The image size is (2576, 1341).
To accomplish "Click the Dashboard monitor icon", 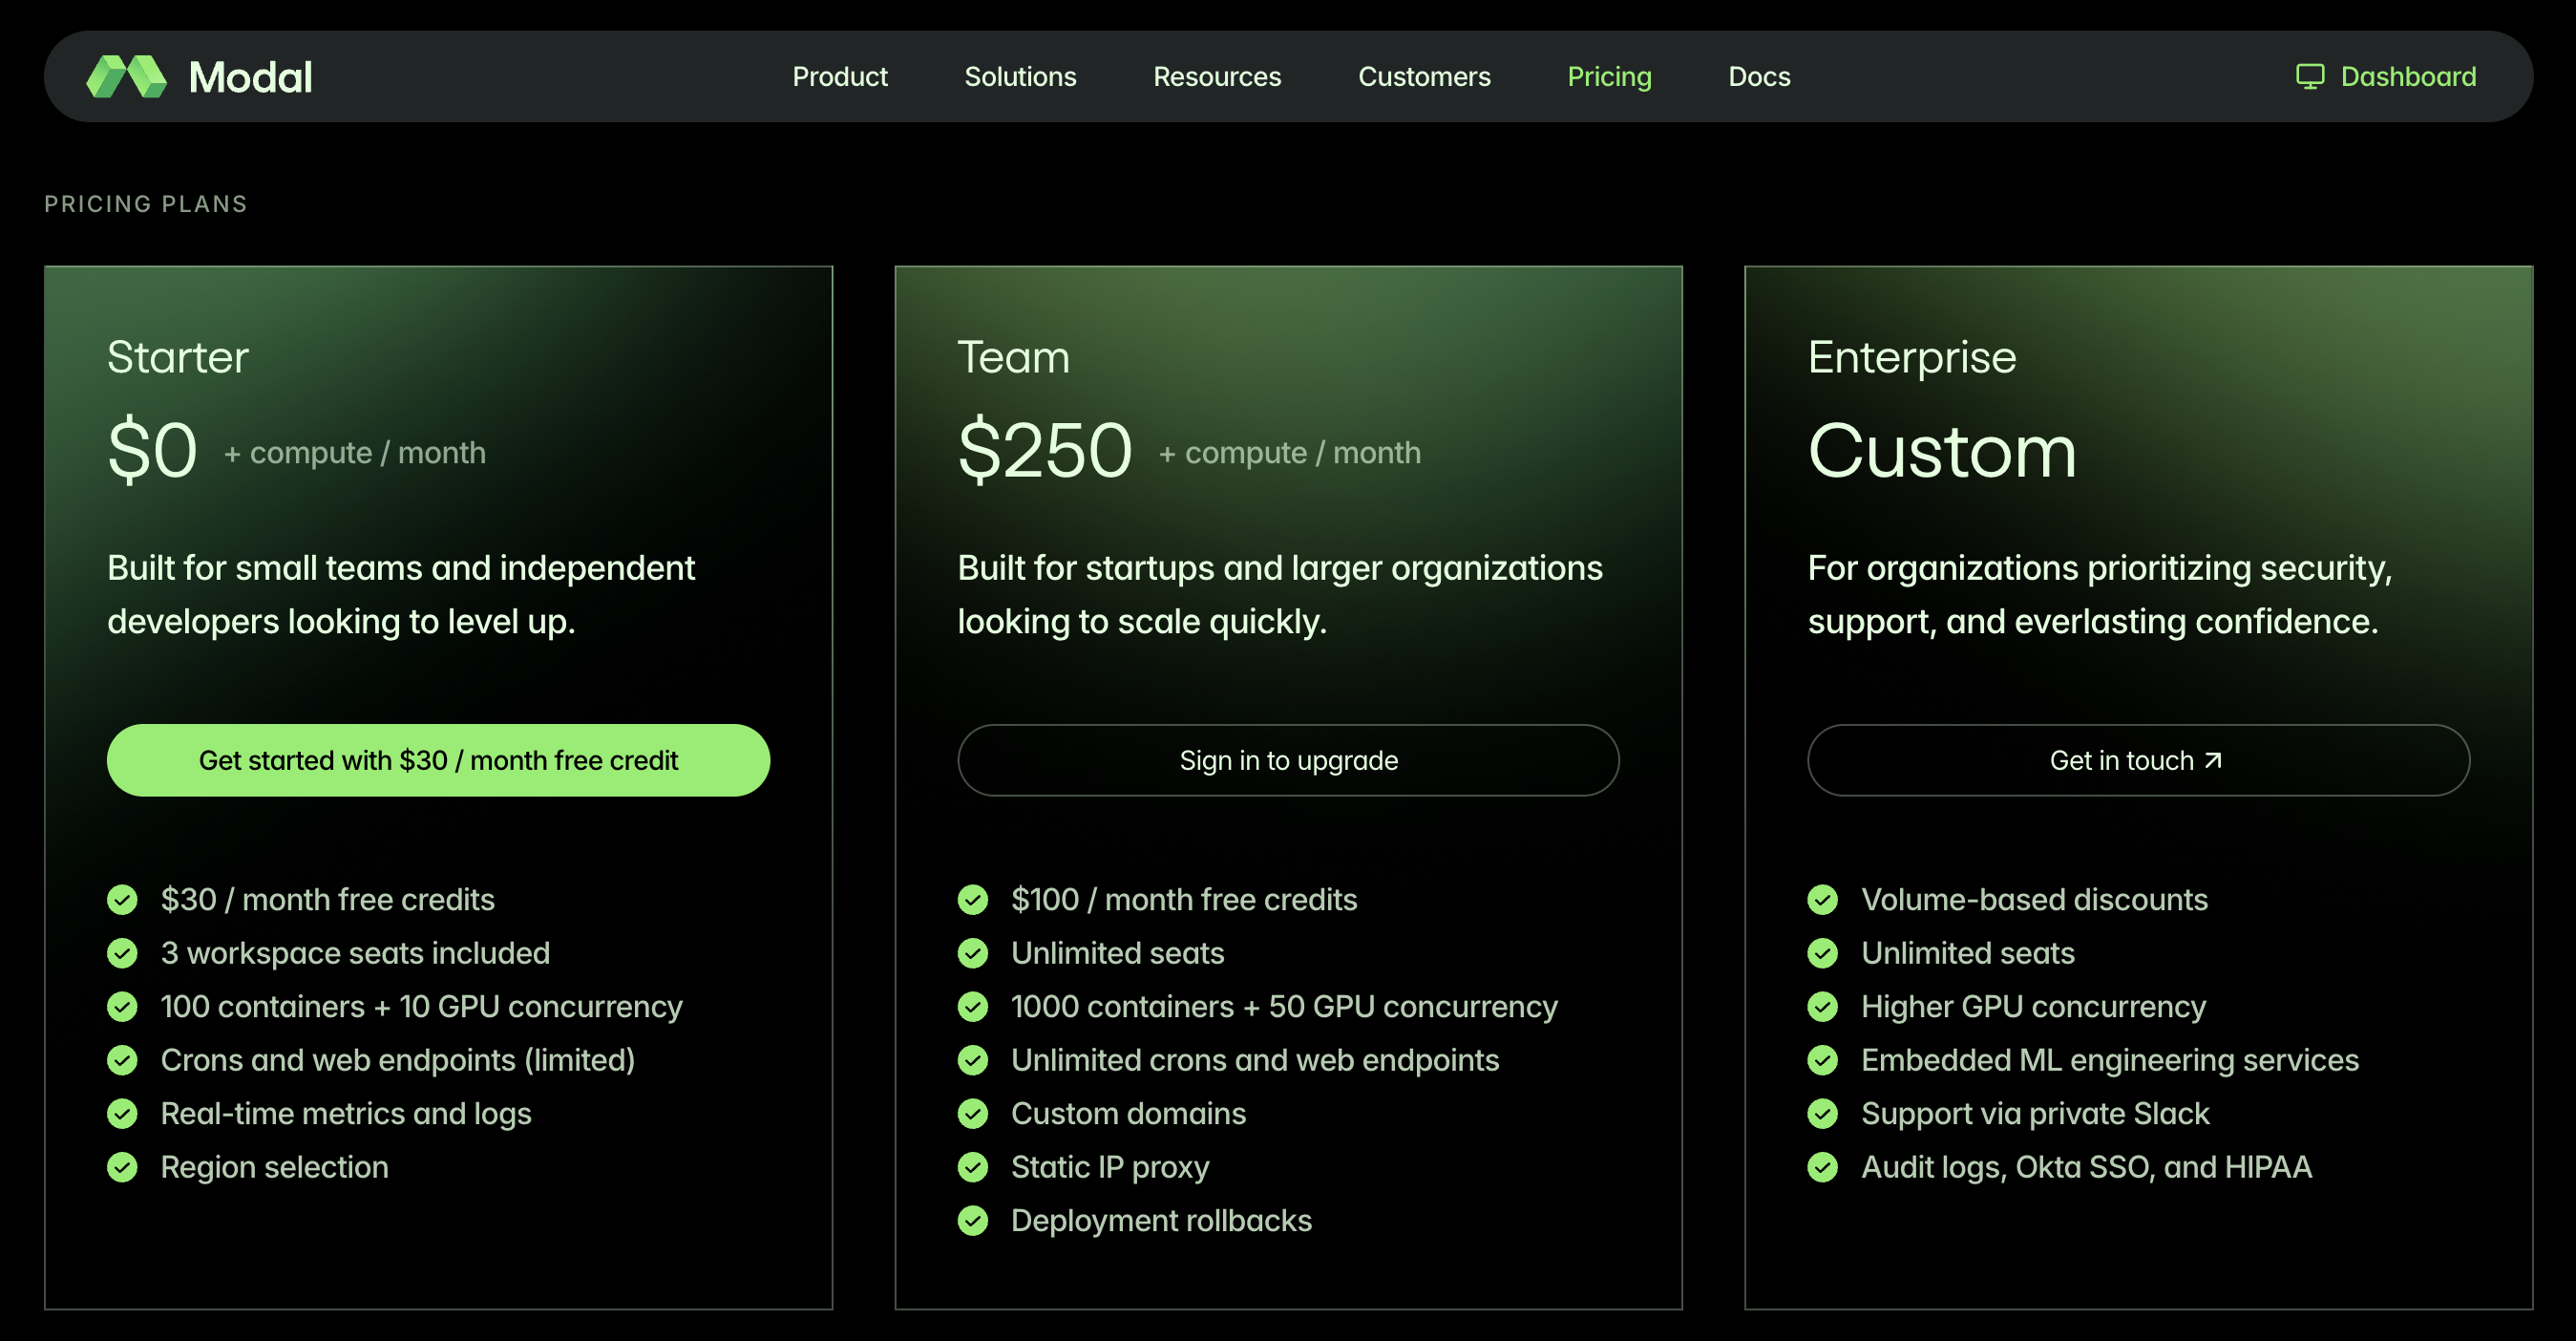I will 2309,77.
